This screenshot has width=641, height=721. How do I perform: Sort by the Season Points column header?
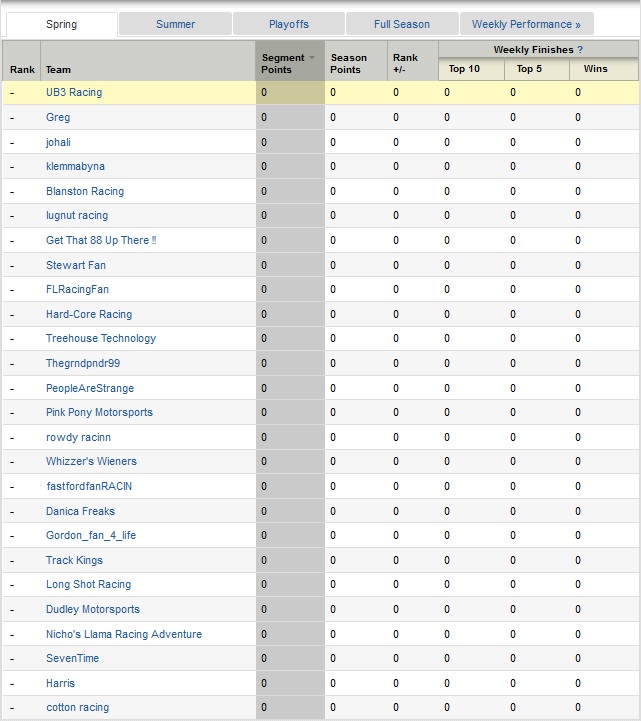coord(347,63)
